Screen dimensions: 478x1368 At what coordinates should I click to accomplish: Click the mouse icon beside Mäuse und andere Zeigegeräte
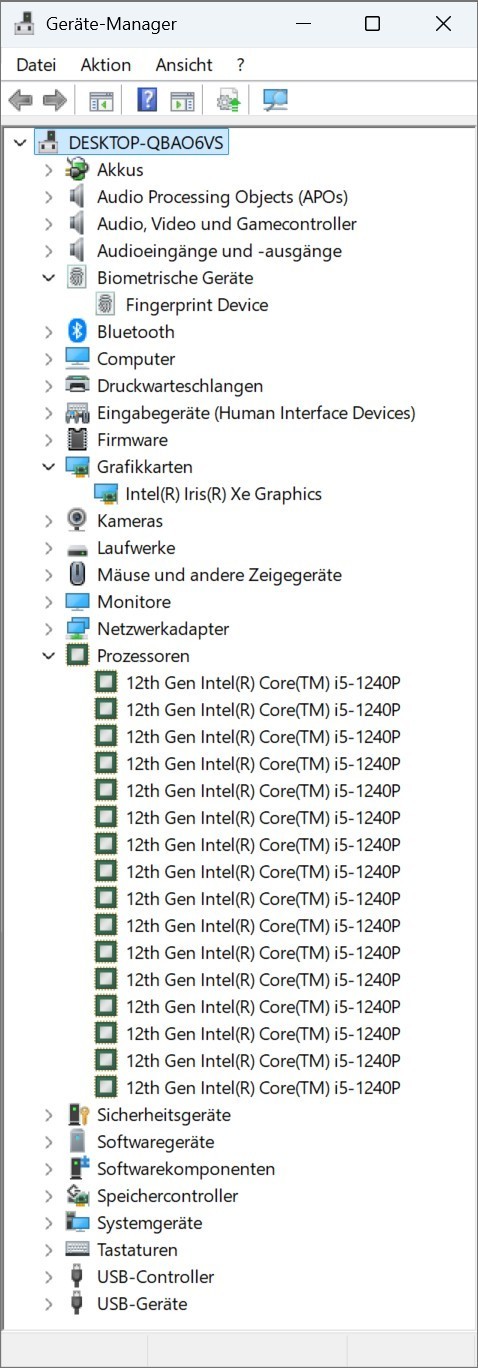pyautogui.click(x=77, y=575)
